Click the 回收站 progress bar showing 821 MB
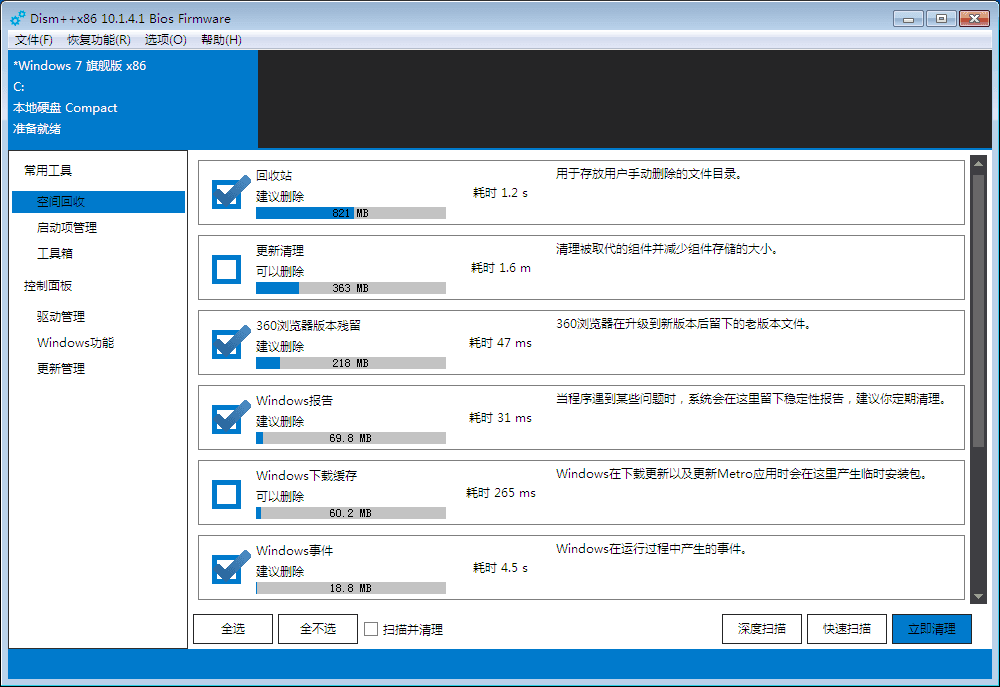This screenshot has height=687, width=1000. click(x=350, y=212)
